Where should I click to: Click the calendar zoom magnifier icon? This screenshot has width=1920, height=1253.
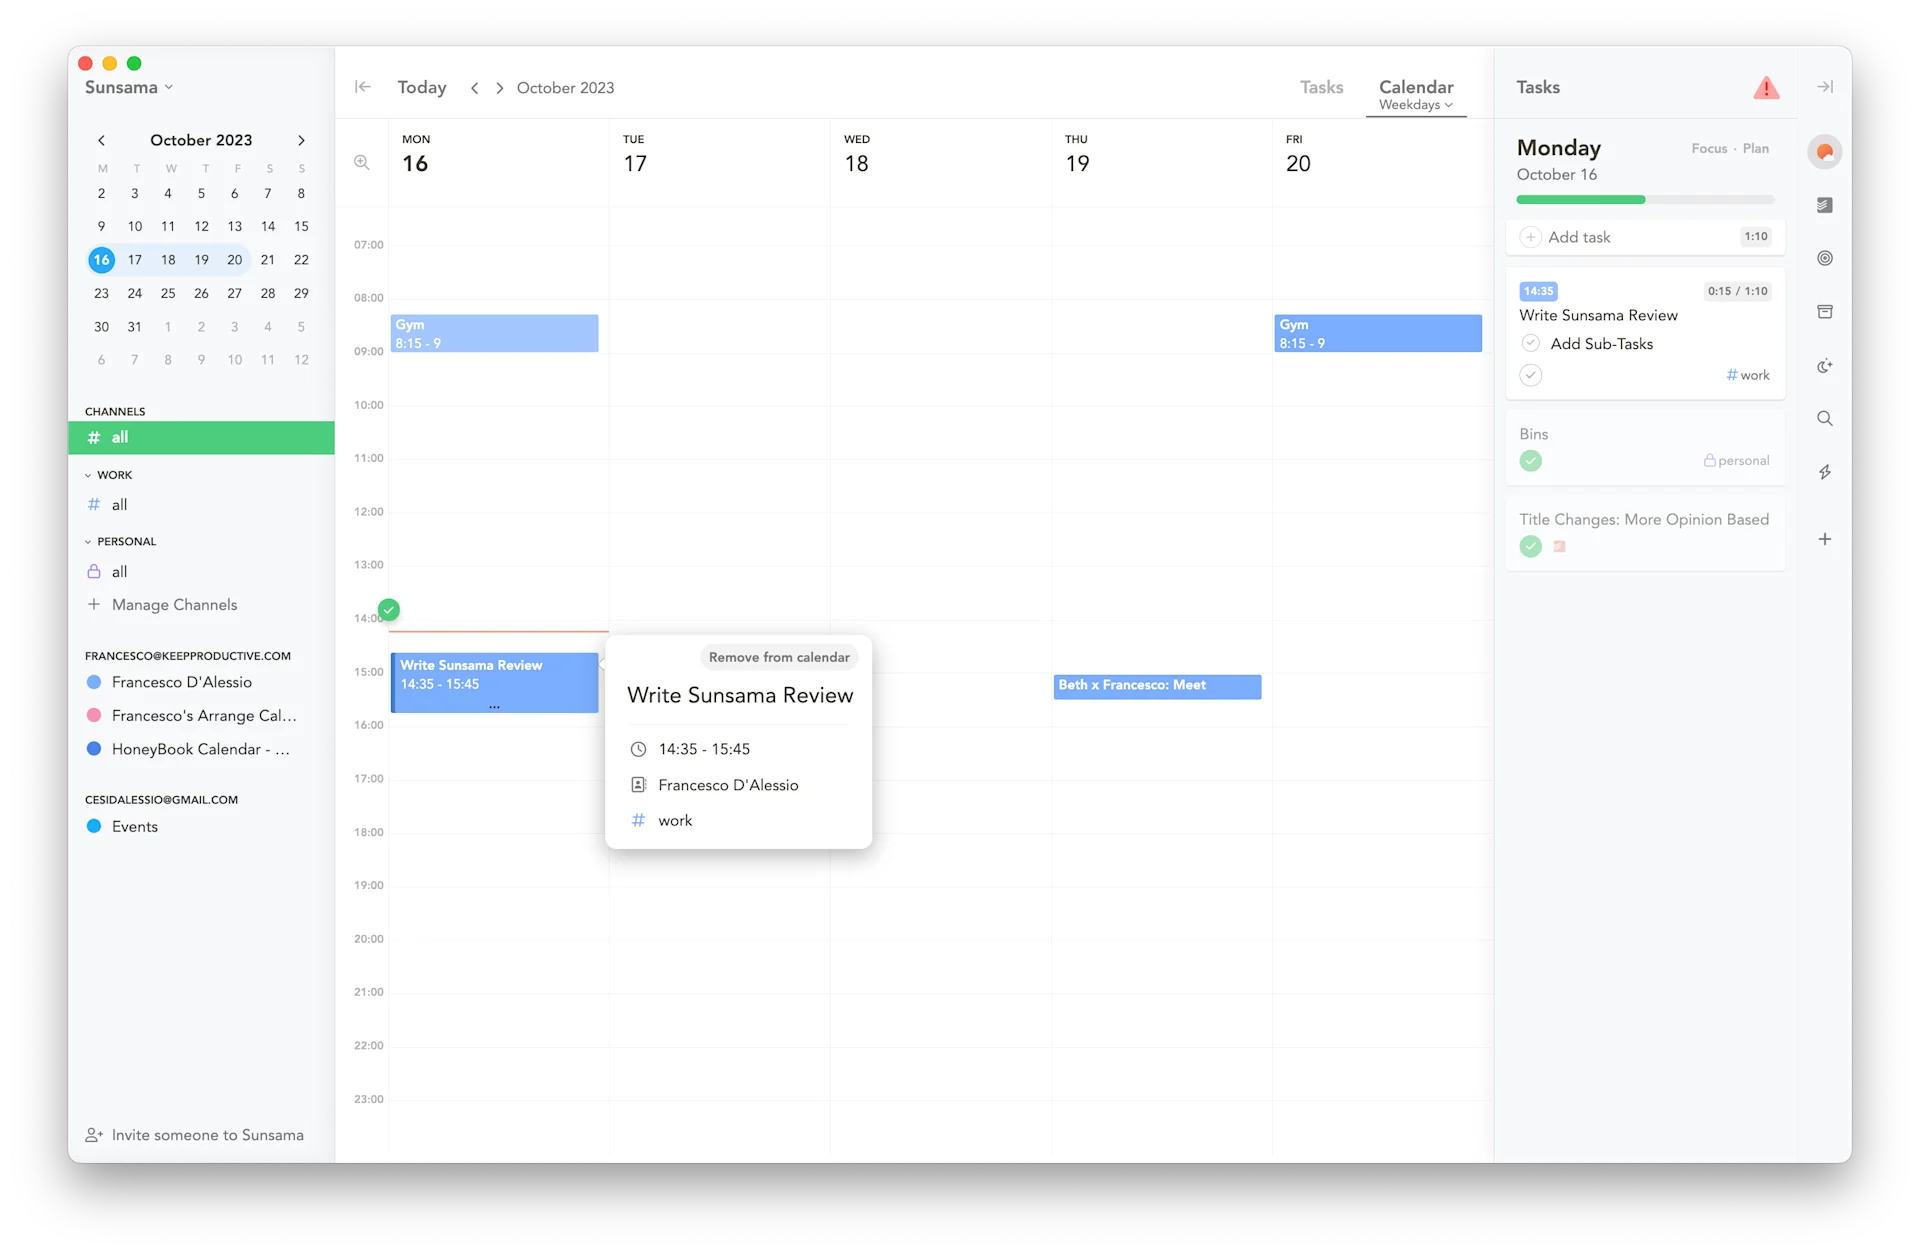[x=362, y=162]
